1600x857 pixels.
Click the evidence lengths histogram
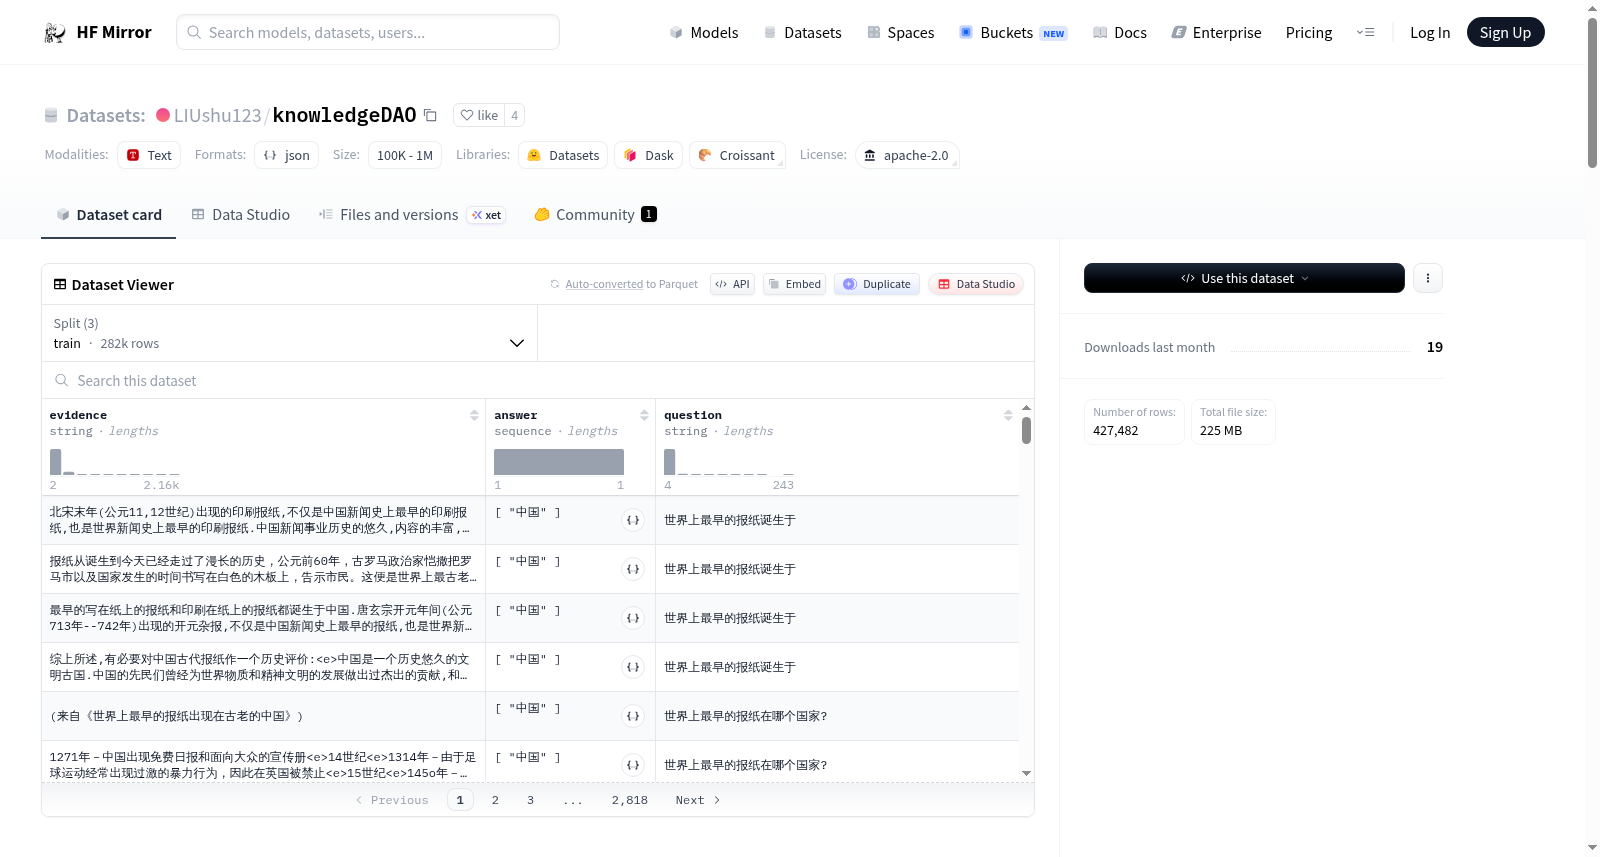click(x=115, y=462)
